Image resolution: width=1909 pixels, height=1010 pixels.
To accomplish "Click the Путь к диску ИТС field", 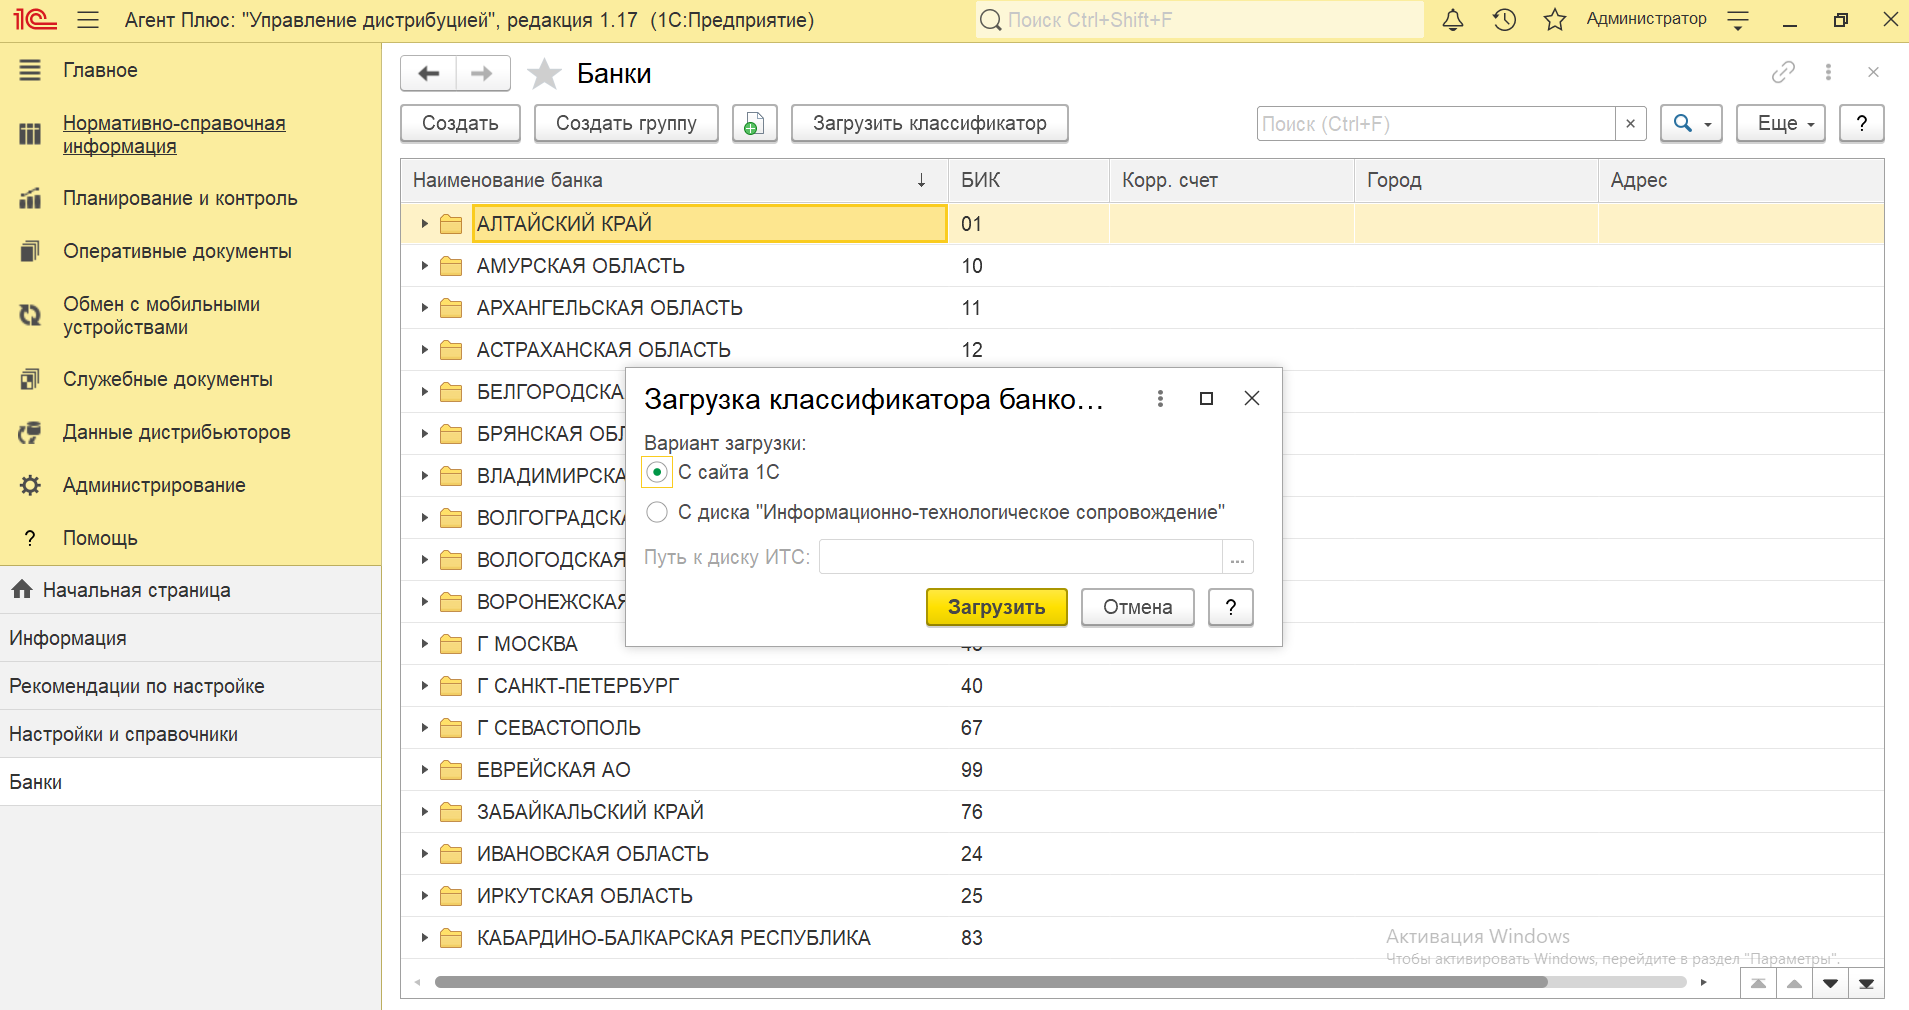I will click(1020, 557).
